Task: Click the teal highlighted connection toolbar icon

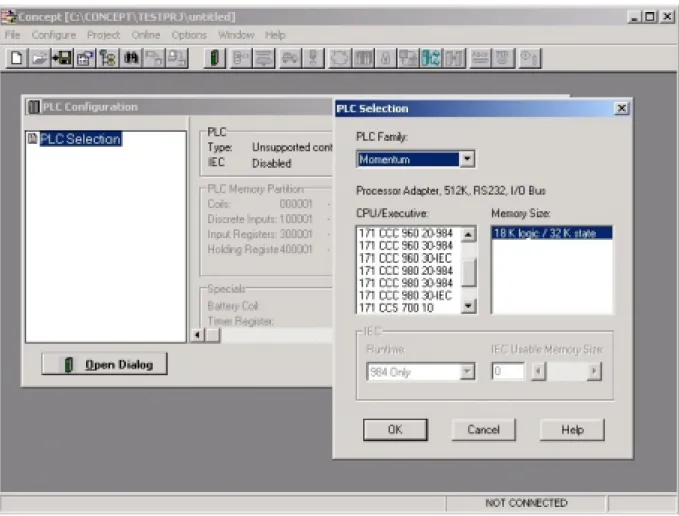Action: click(431, 58)
